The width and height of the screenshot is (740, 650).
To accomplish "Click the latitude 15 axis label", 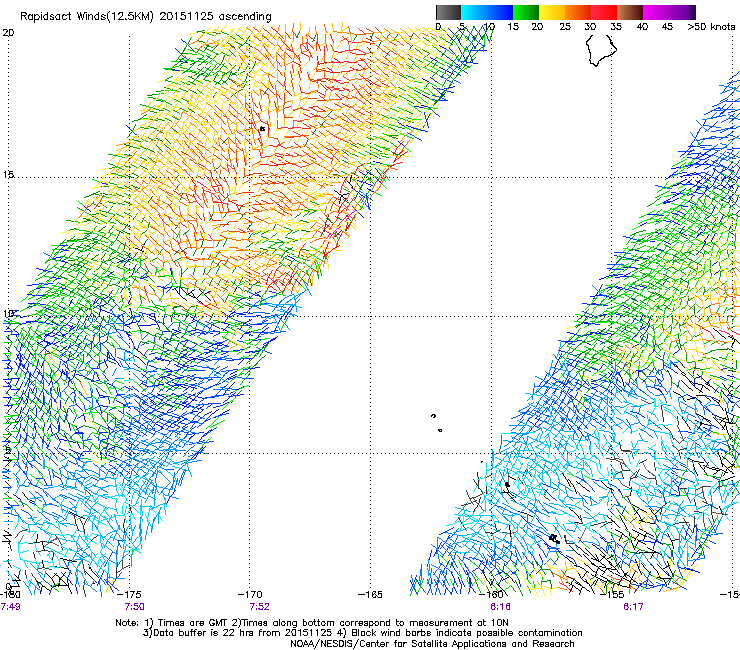I will tap(8, 175).
